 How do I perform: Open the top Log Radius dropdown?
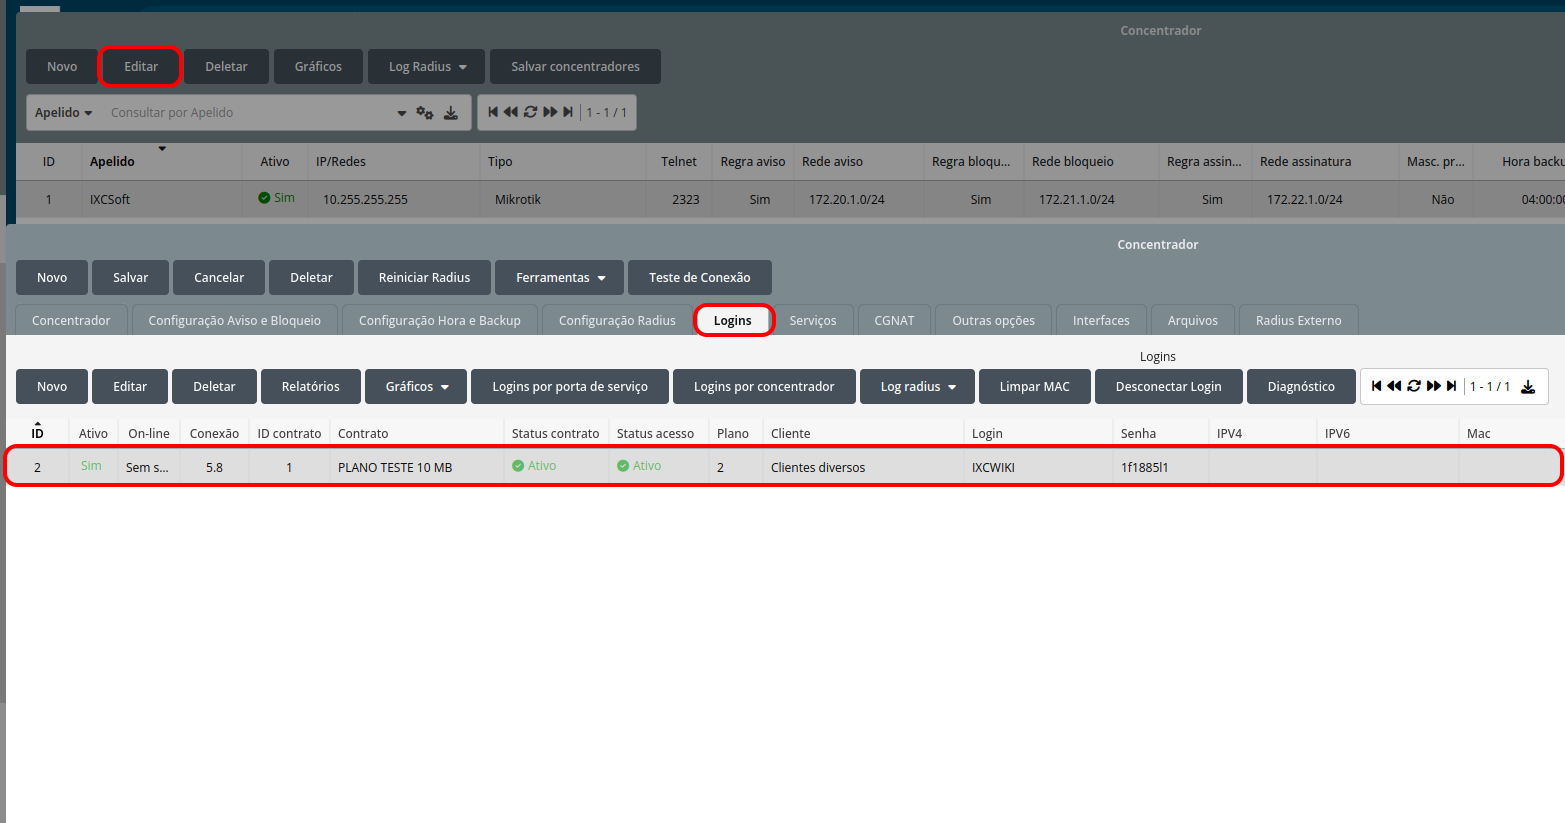[x=427, y=67]
